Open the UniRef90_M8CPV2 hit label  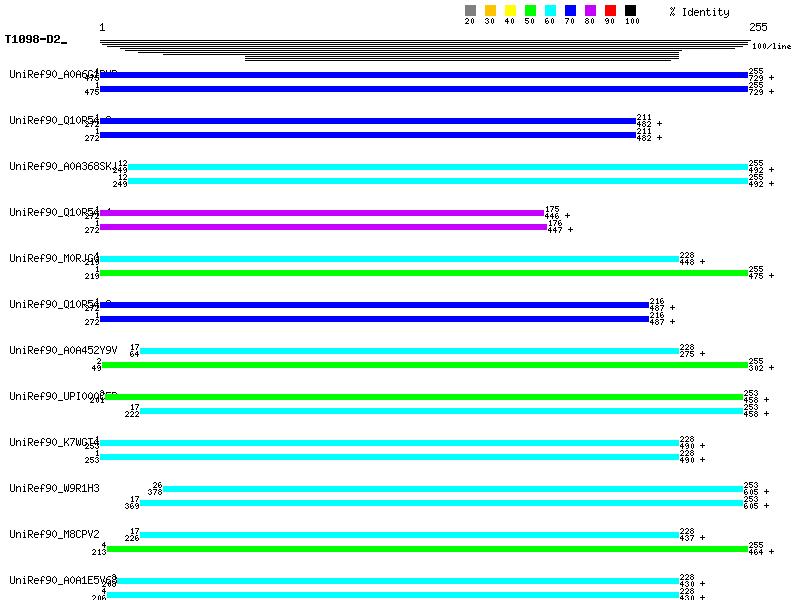pyautogui.click(x=55, y=534)
